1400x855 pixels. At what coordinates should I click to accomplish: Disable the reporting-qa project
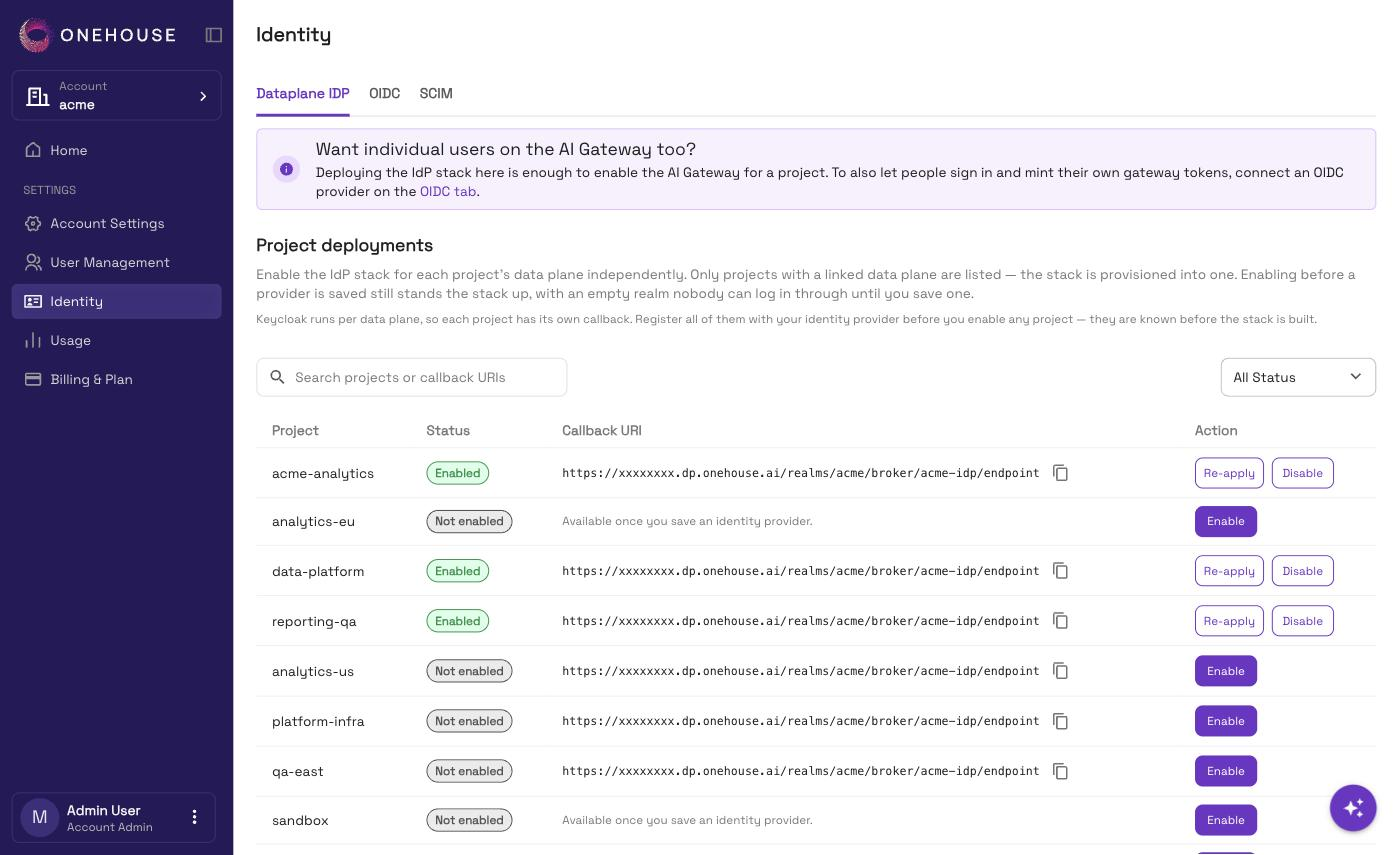(x=1302, y=621)
